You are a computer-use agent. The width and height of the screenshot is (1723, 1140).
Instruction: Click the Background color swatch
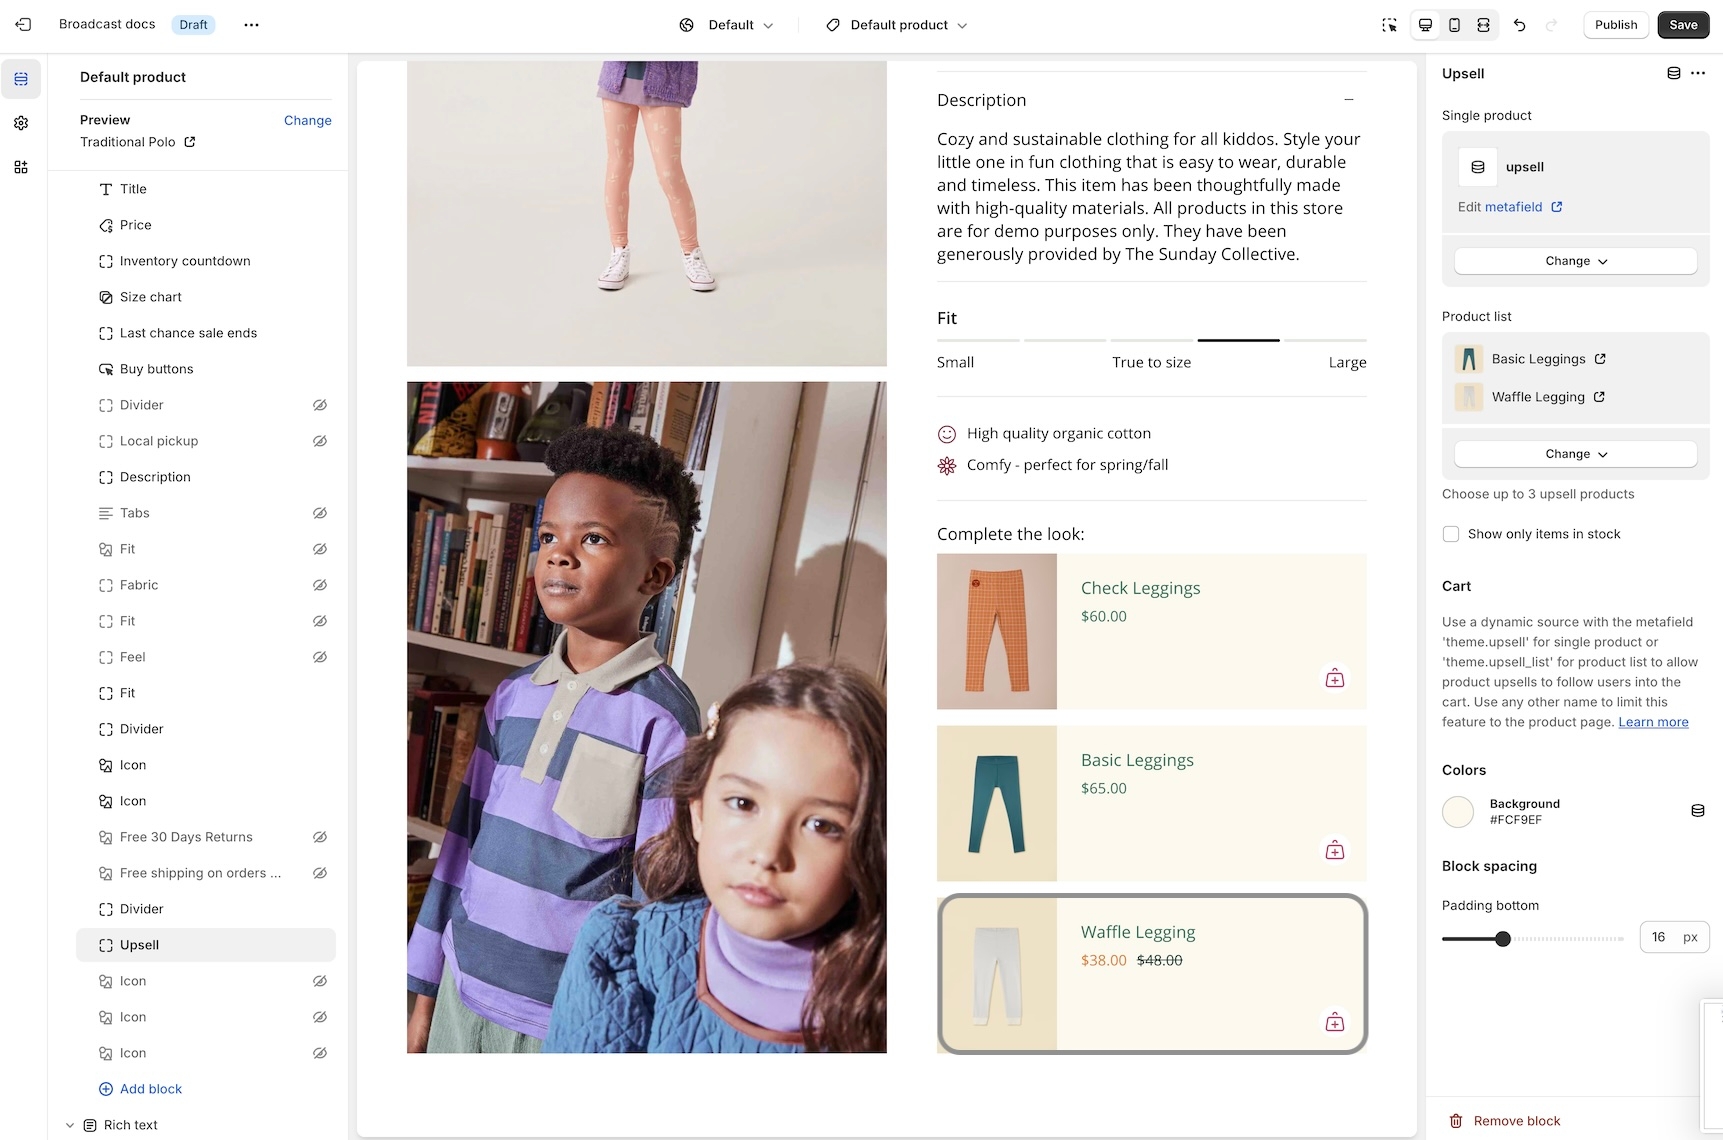[1458, 811]
